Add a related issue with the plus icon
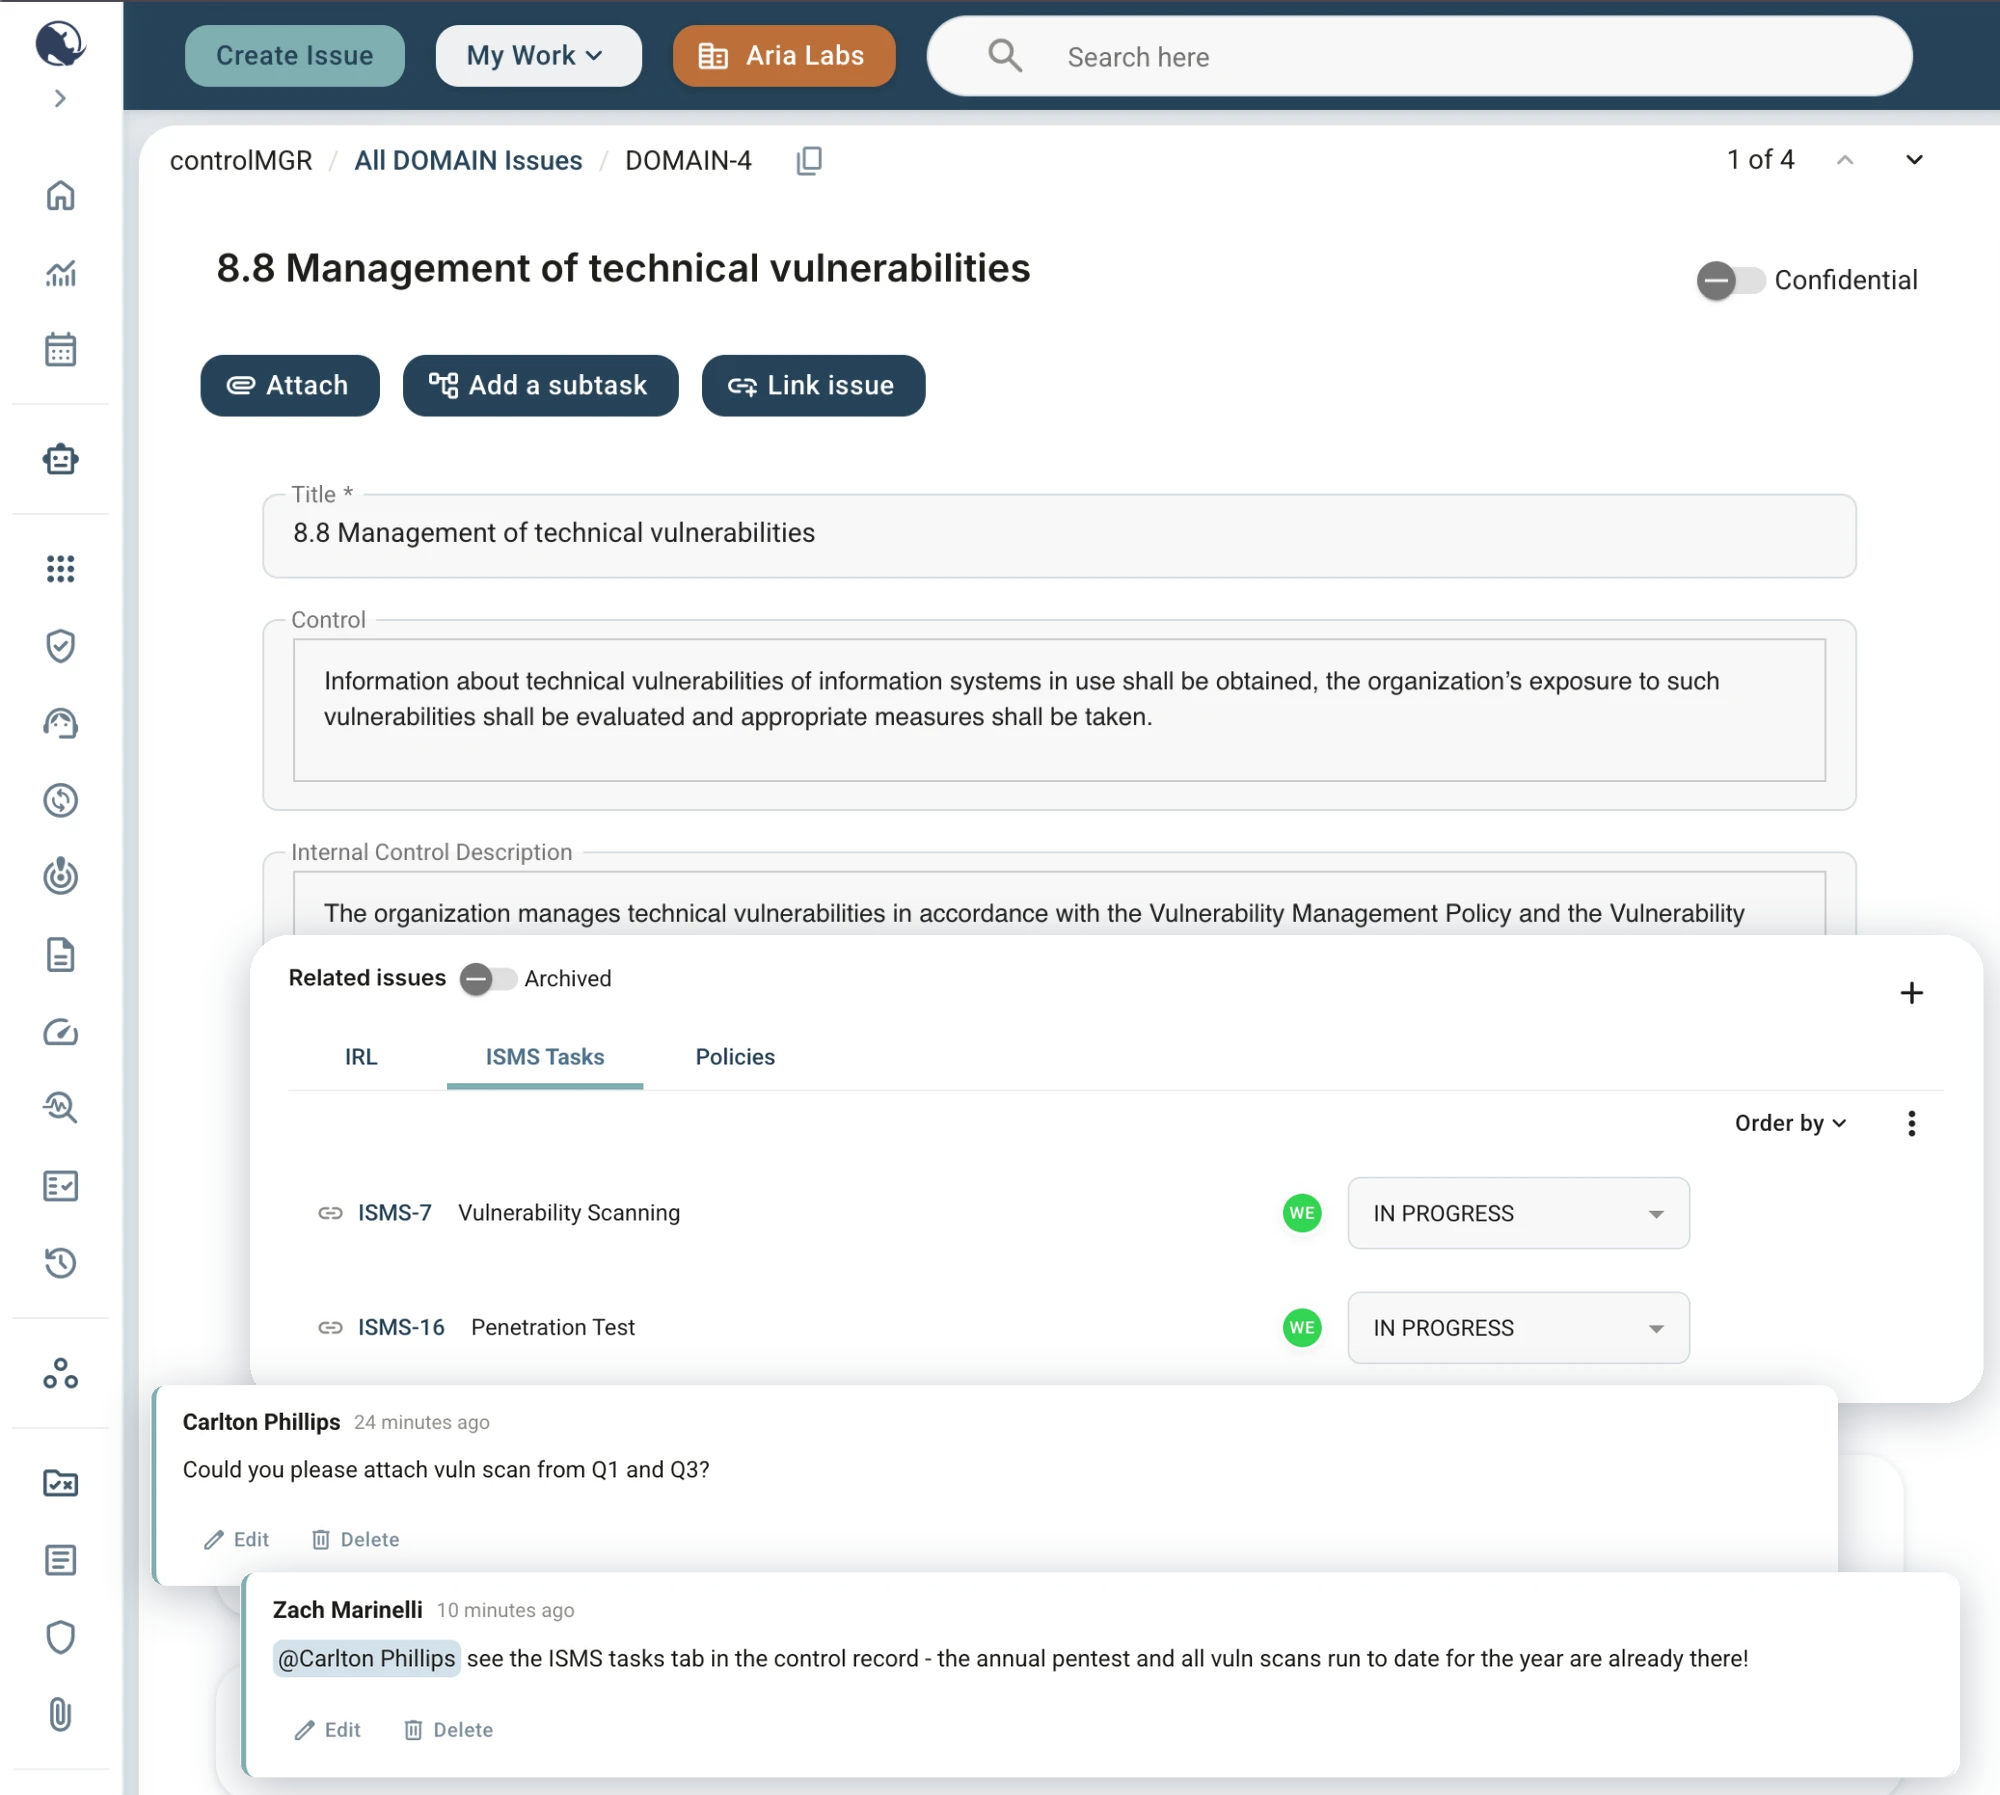 click(x=1911, y=993)
